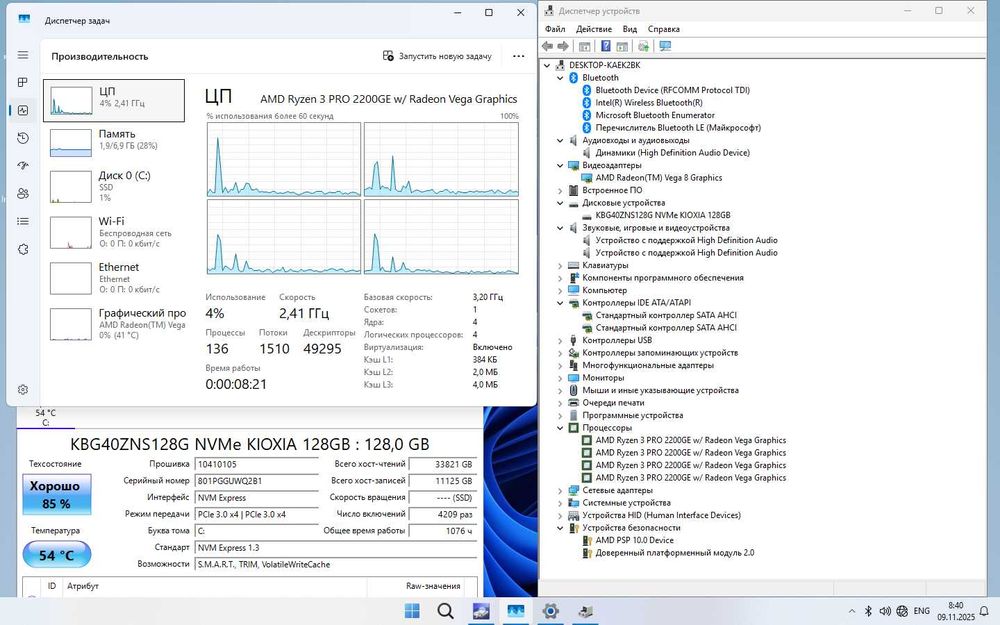Open the Task Manager hamburger navigation menu
The height and width of the screenshot is (625, 1000).
pyautogui.click(x=23, y=55)
